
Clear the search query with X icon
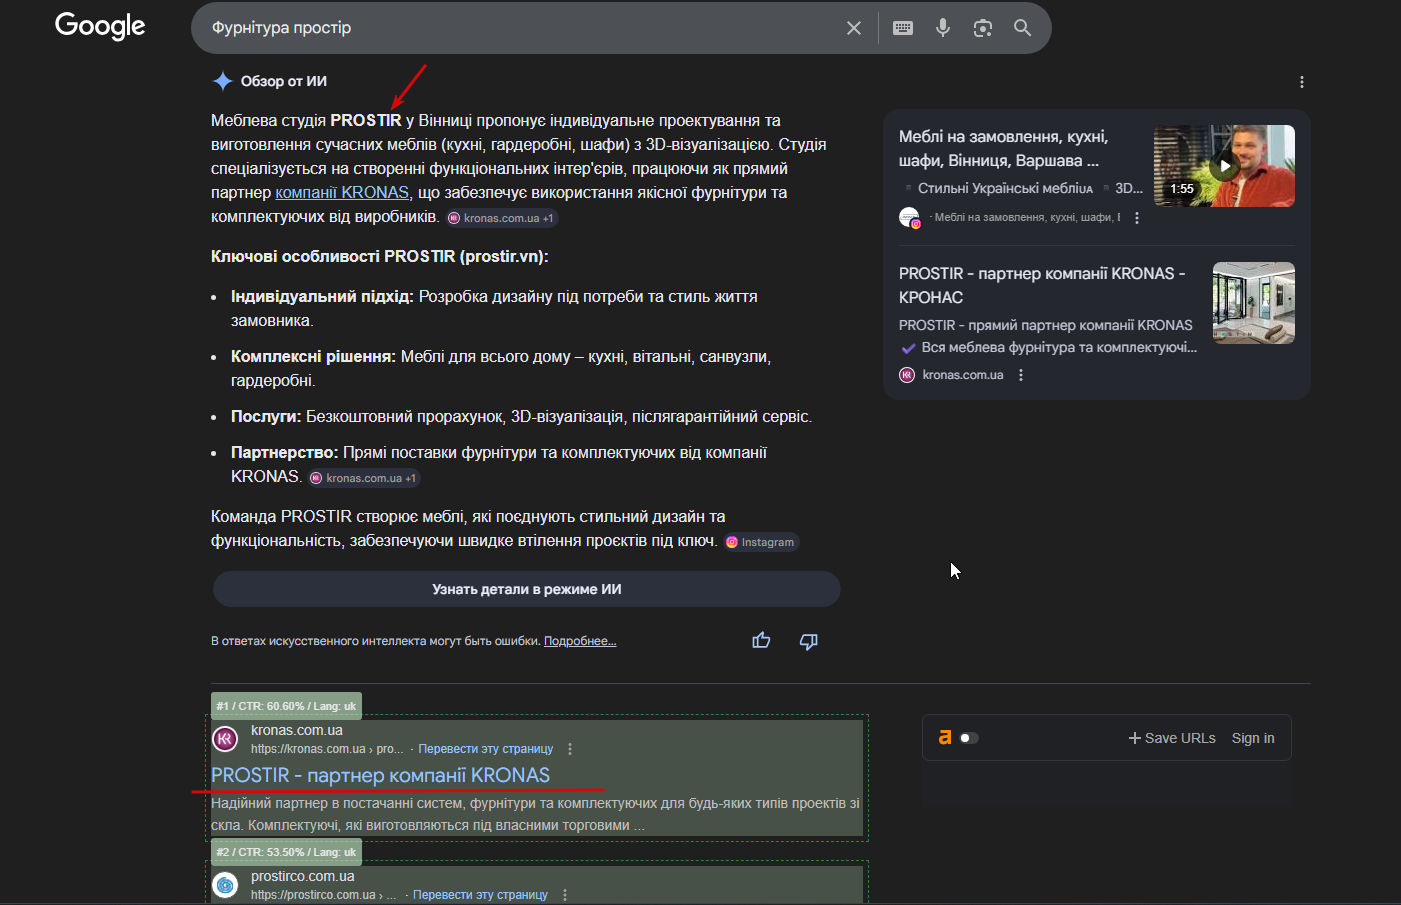pyautogui.click(x=854, y=28)
